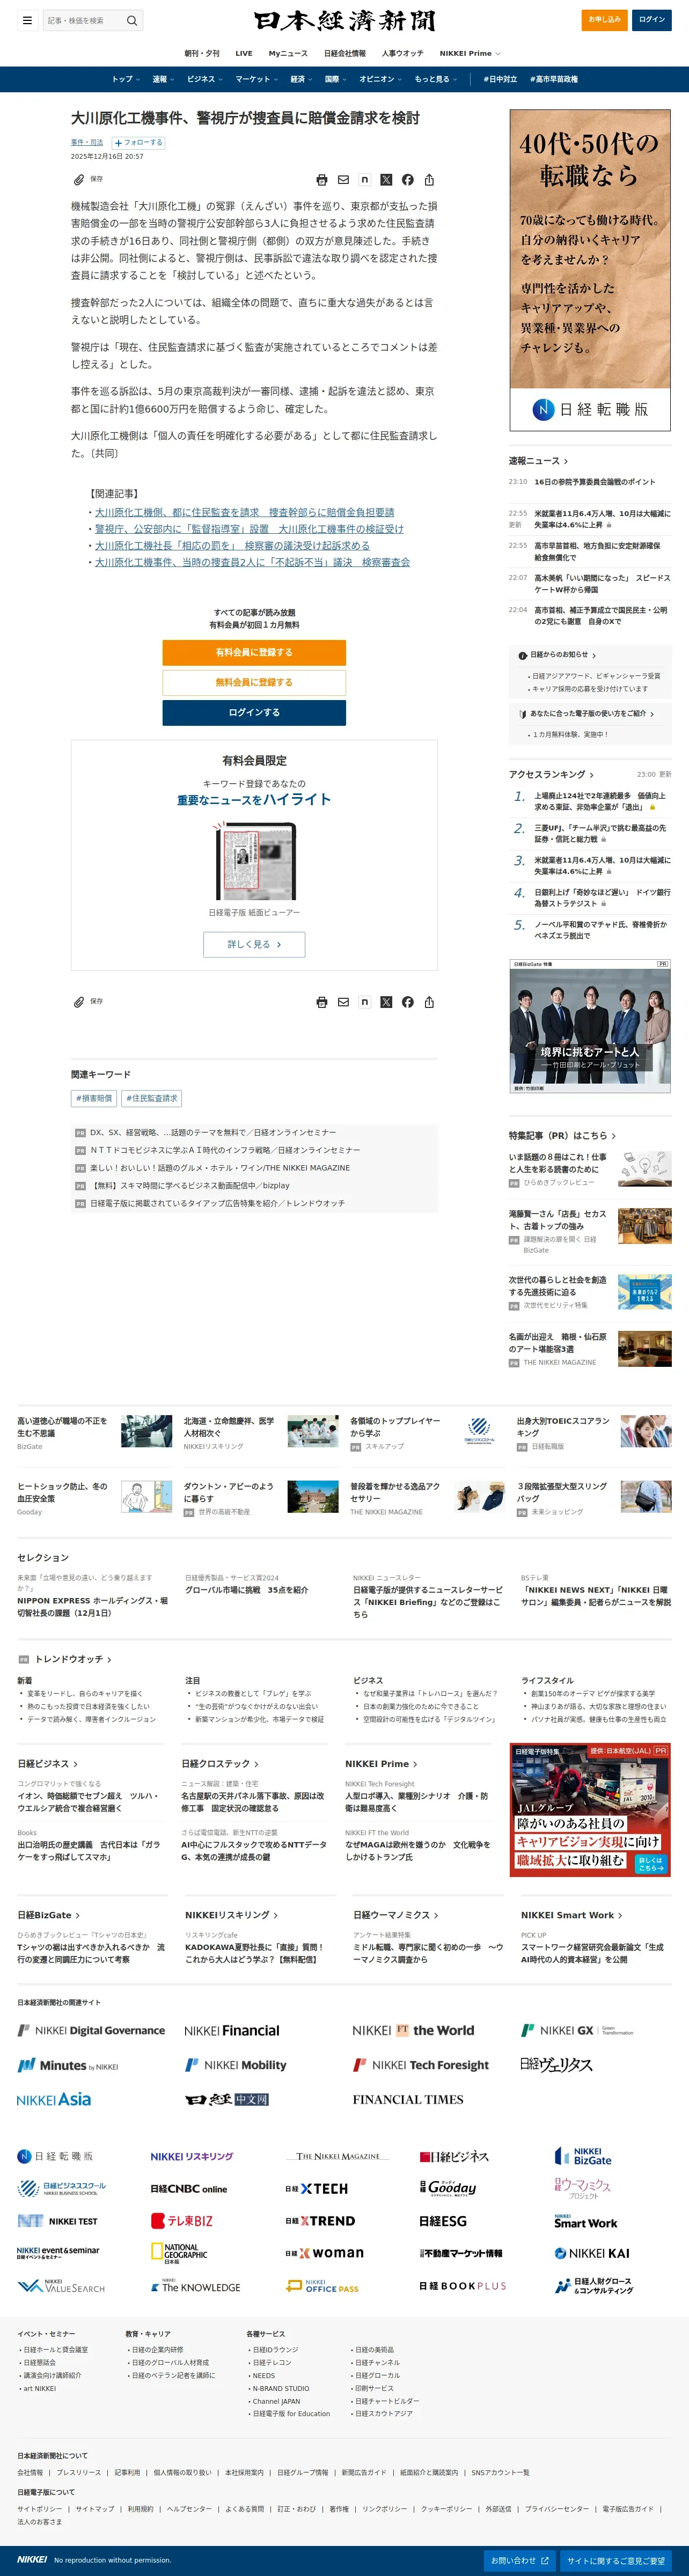Viewport: 689px width, 2576px height.
Task: Open related article 警視庁、公安部内に「監督指導室」設置
Action: click(249, 529)
